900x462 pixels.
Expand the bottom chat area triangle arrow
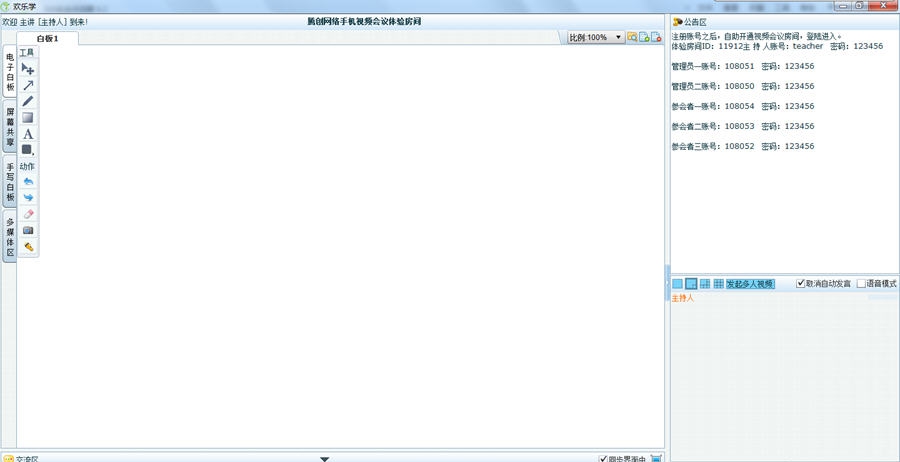324,459
